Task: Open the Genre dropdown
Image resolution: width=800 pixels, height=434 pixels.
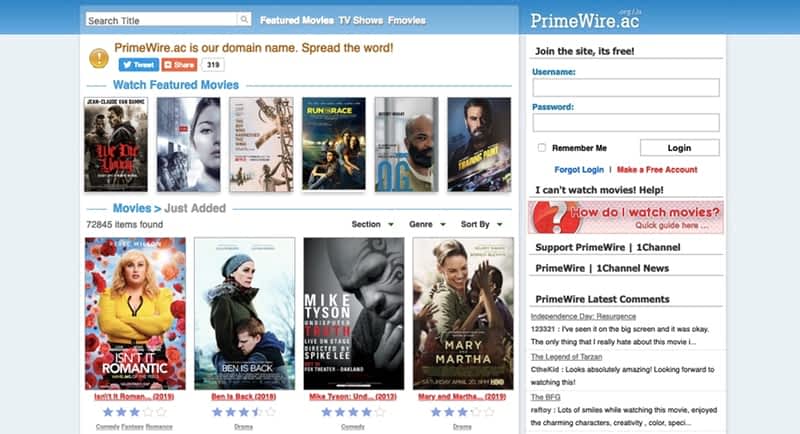Action: (x=427, y=224)
